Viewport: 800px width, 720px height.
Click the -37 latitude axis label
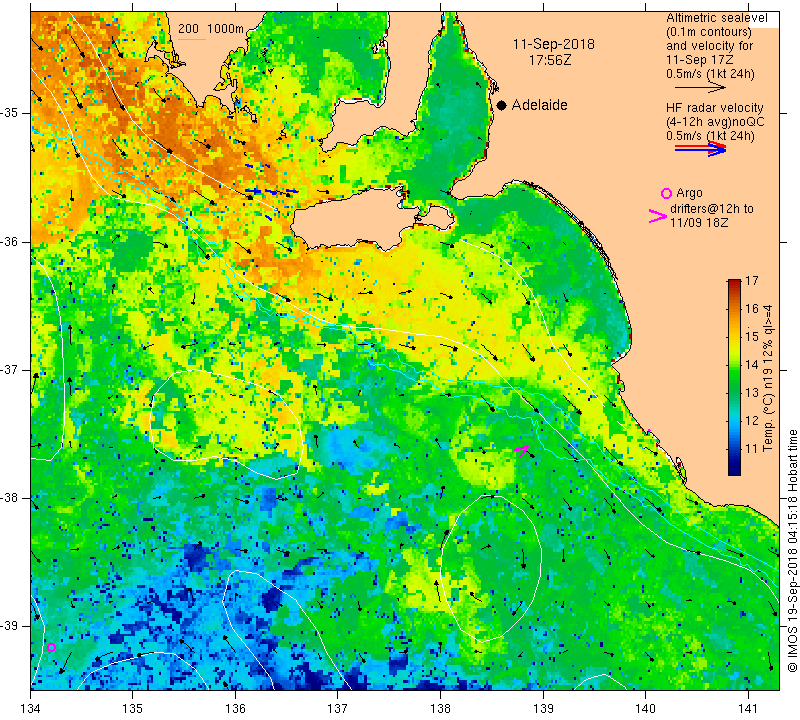tap(13, 369)
